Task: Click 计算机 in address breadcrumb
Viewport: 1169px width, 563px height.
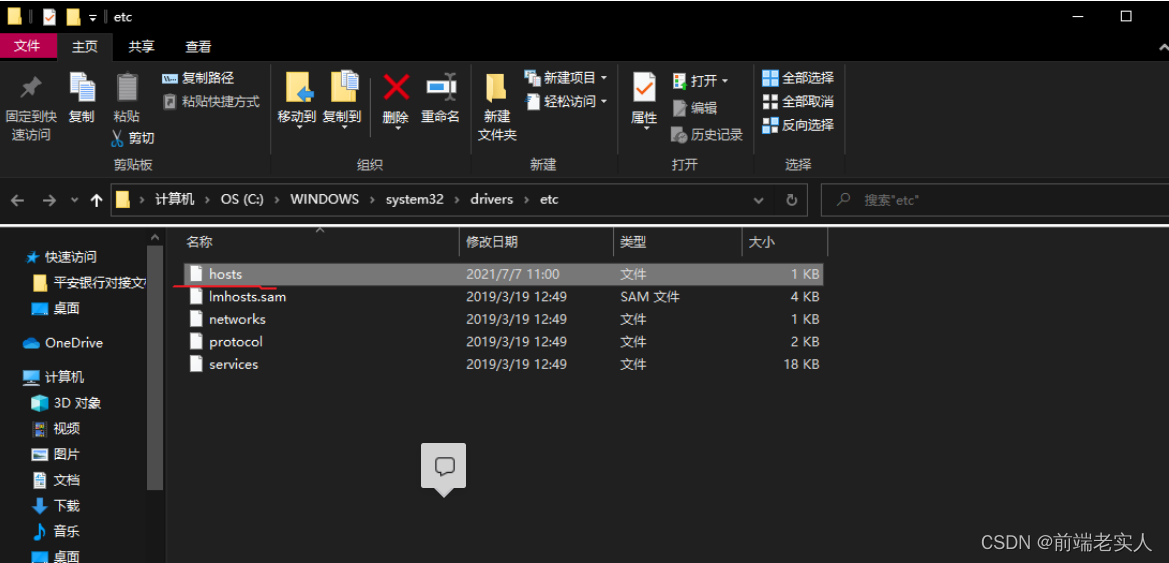Action: (174, 199)
